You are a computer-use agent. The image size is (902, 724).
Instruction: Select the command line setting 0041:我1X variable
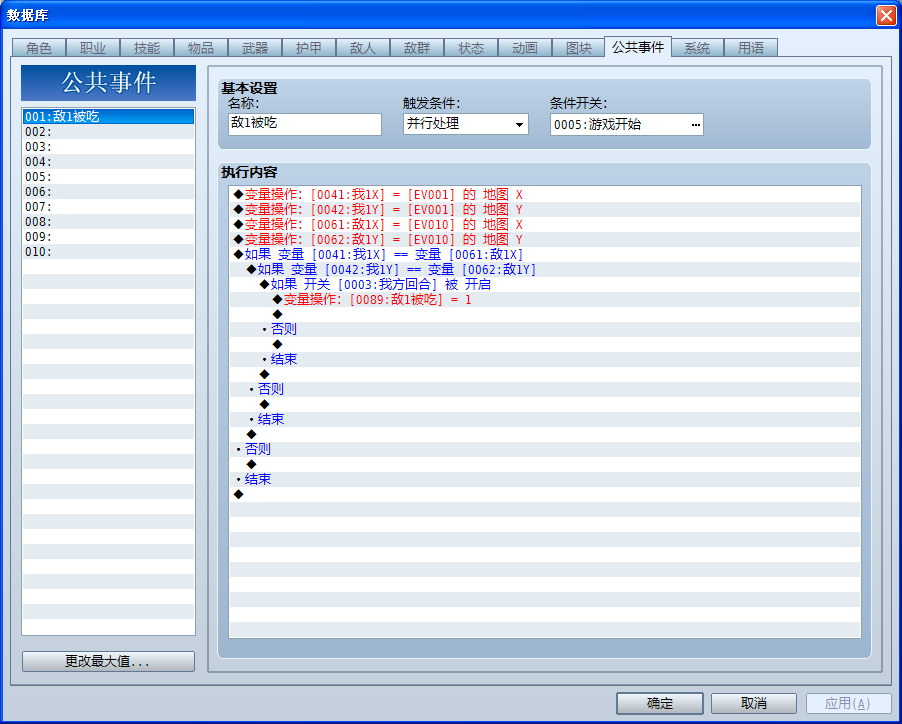point(545,194)
